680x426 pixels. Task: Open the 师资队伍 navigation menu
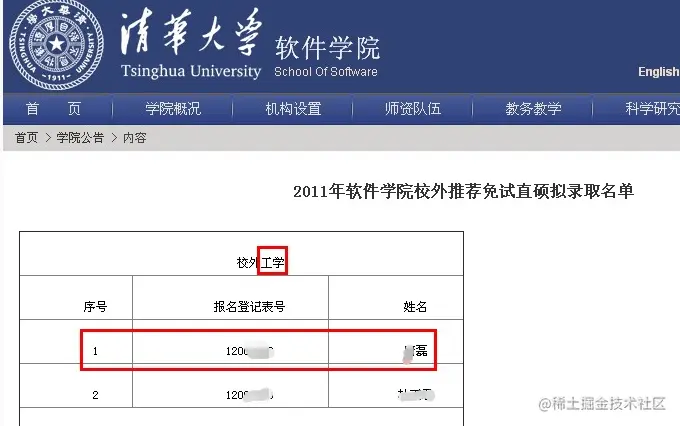(413, 108)
